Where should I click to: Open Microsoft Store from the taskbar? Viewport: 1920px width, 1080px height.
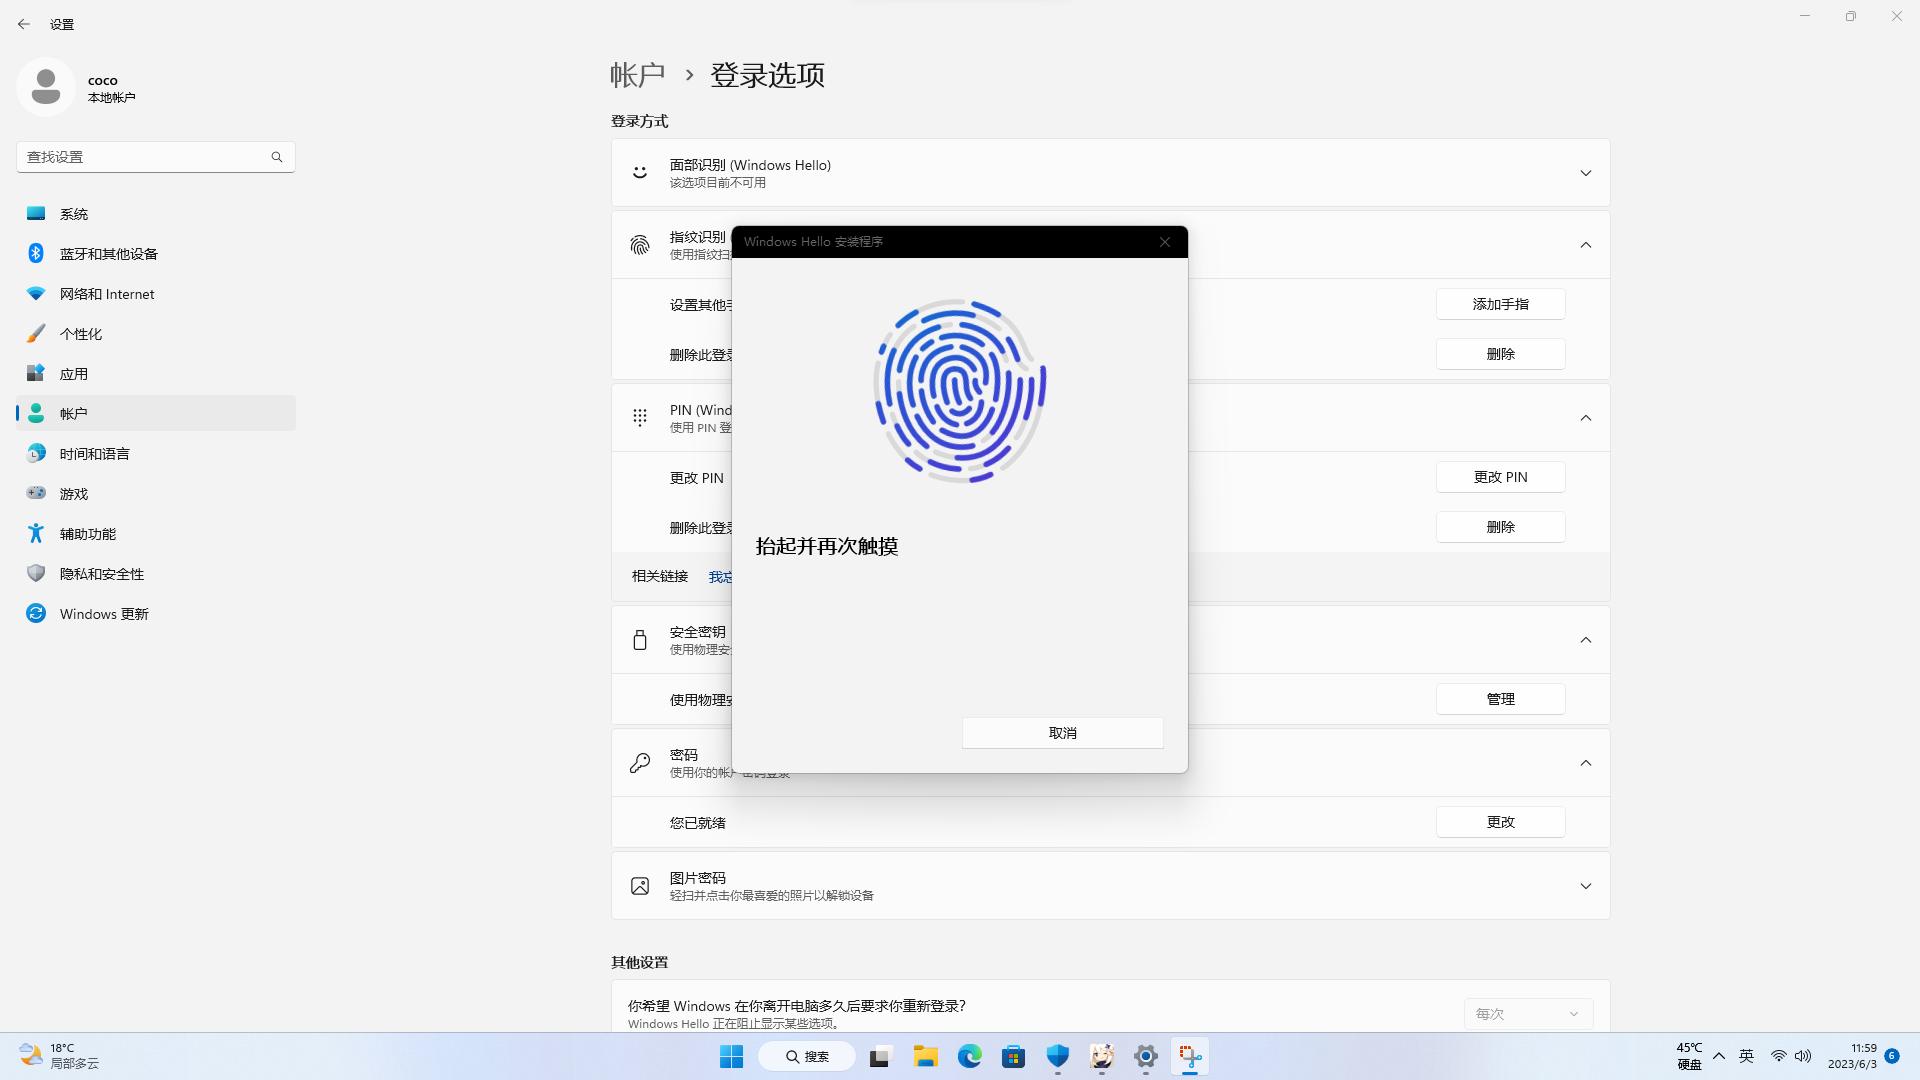coord(1013,1056)
